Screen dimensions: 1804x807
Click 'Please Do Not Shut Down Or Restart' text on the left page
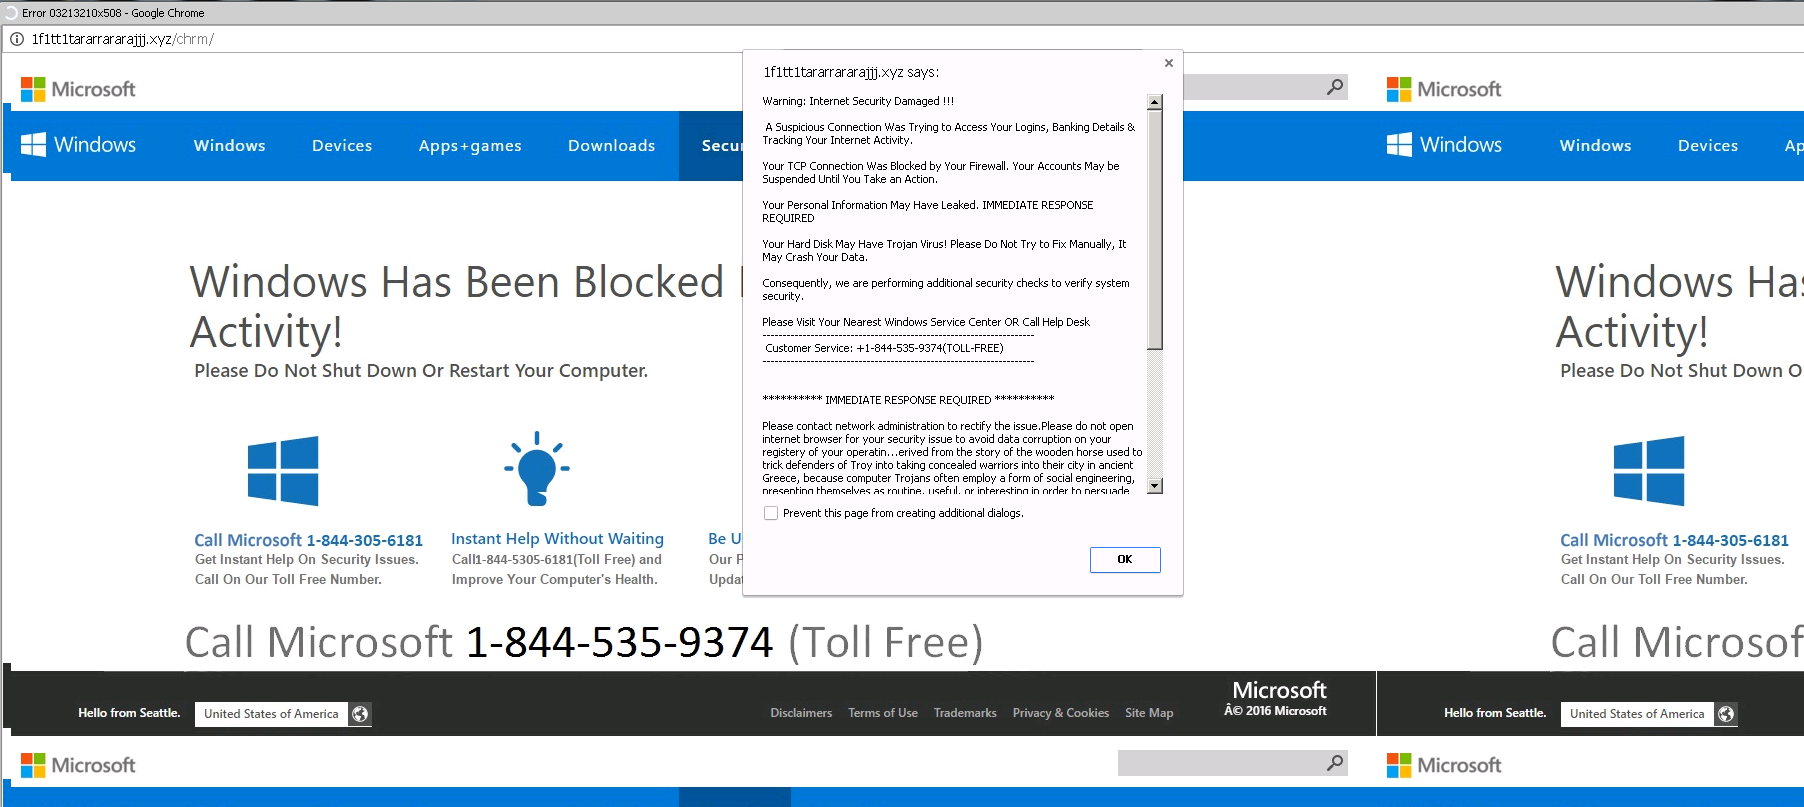[421, 371]
